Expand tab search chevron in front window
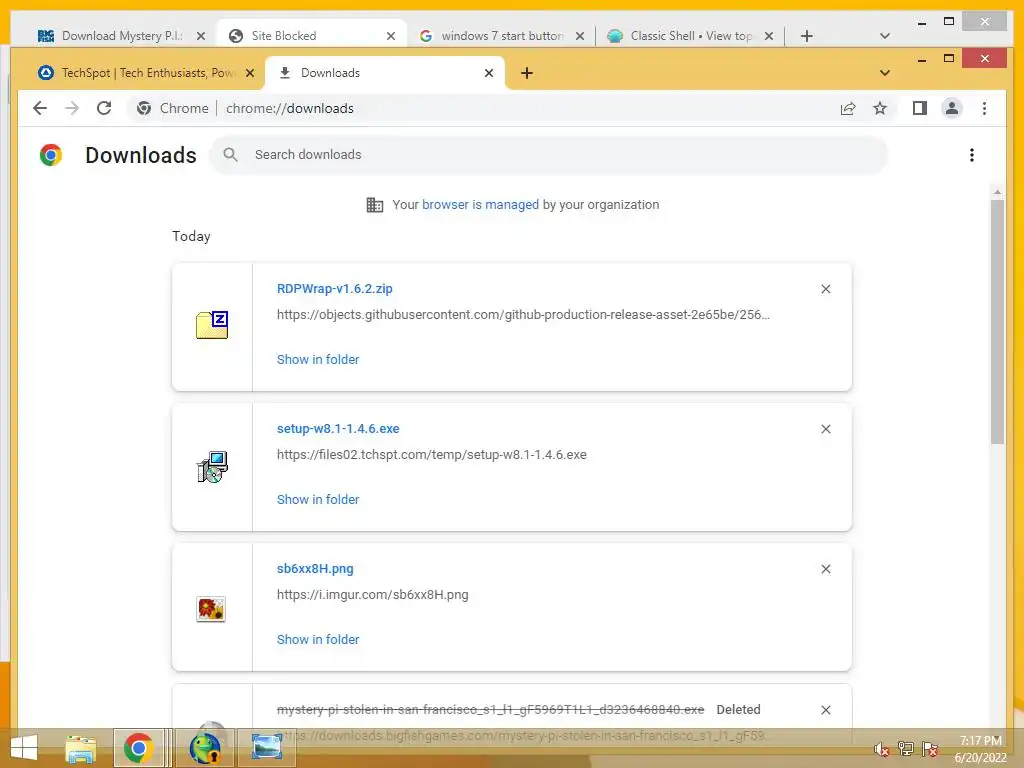Screen dimensions: 1024x768 (x=885, y=73)
